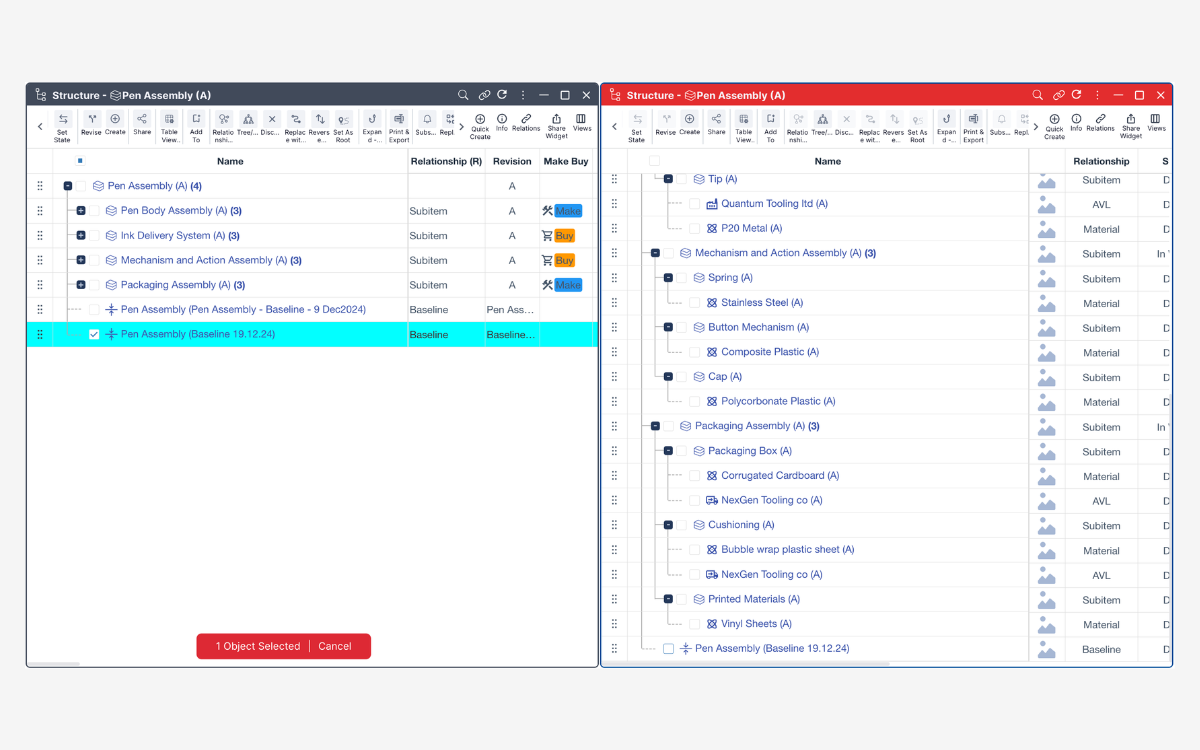Collapse Packaging Assembly (A) in right panel
1200x750 pixels.
pyautogui.click(x=655, y=426)
